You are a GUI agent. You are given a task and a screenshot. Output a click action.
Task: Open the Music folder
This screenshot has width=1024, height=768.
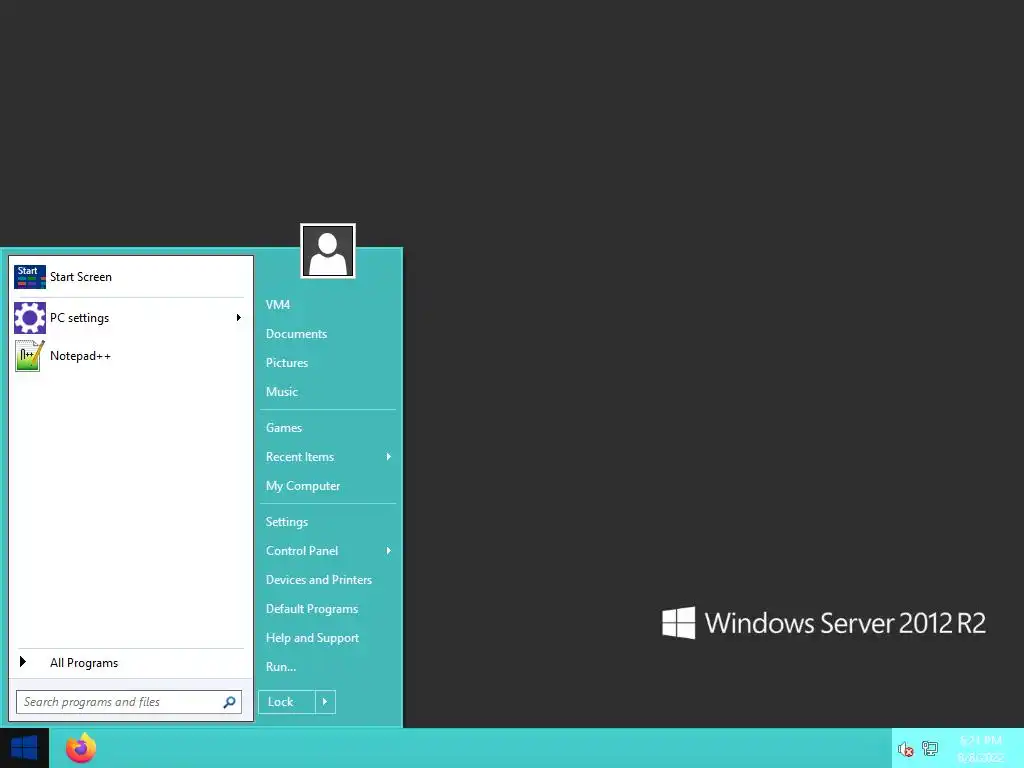pyautogui.click(x=281, y=392)
